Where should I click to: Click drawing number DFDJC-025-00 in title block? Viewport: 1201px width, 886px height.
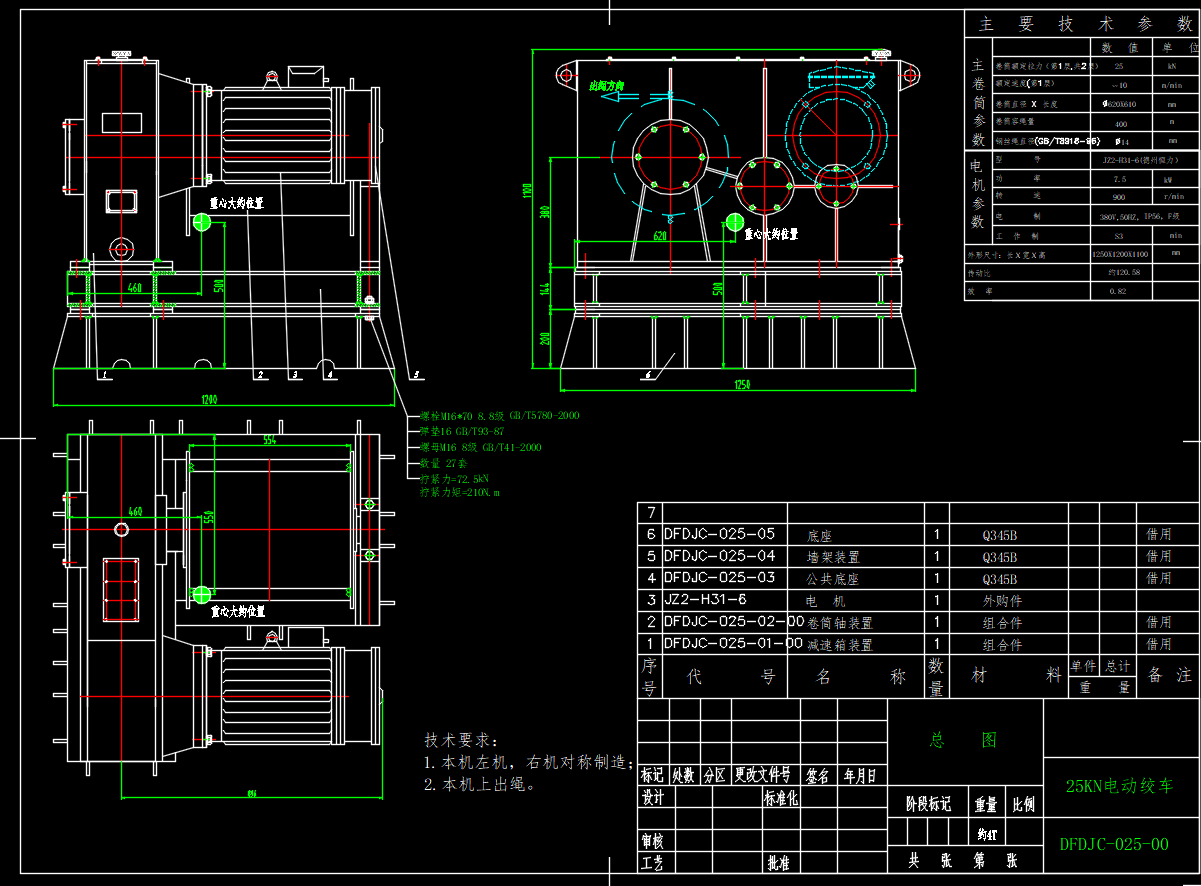click(x=1114, y=844)
